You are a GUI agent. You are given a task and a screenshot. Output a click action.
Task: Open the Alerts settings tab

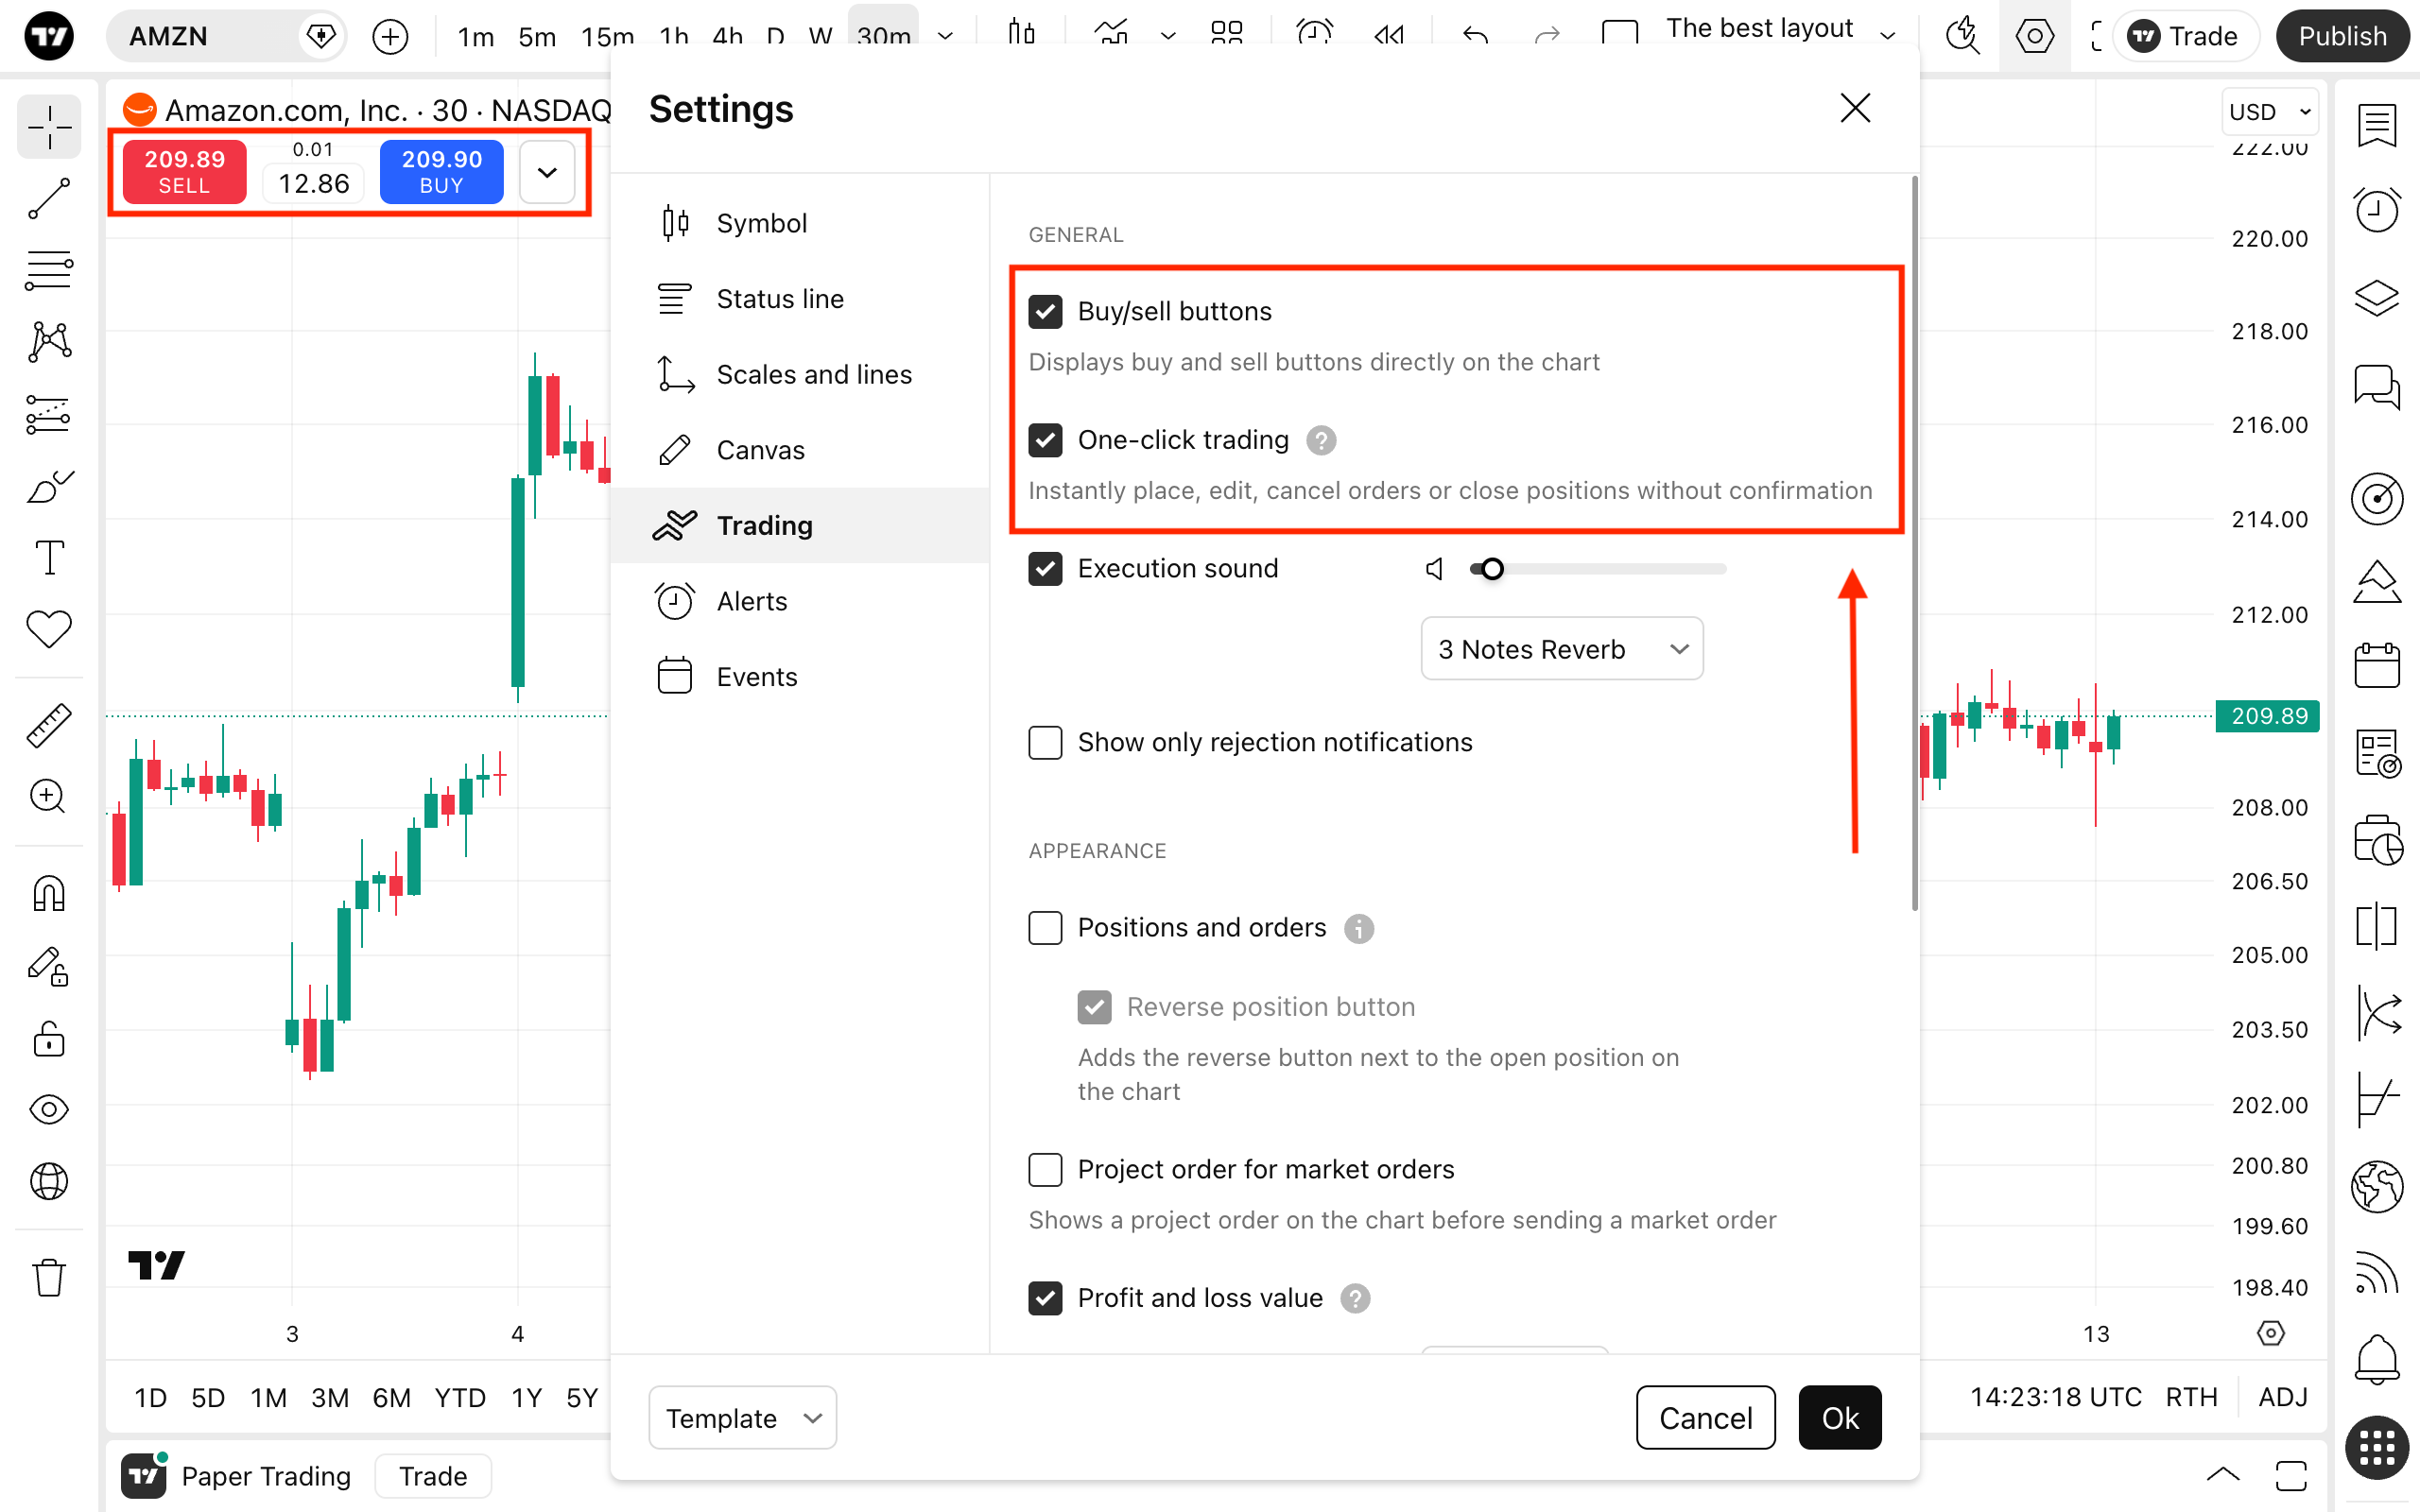point(751,601)
